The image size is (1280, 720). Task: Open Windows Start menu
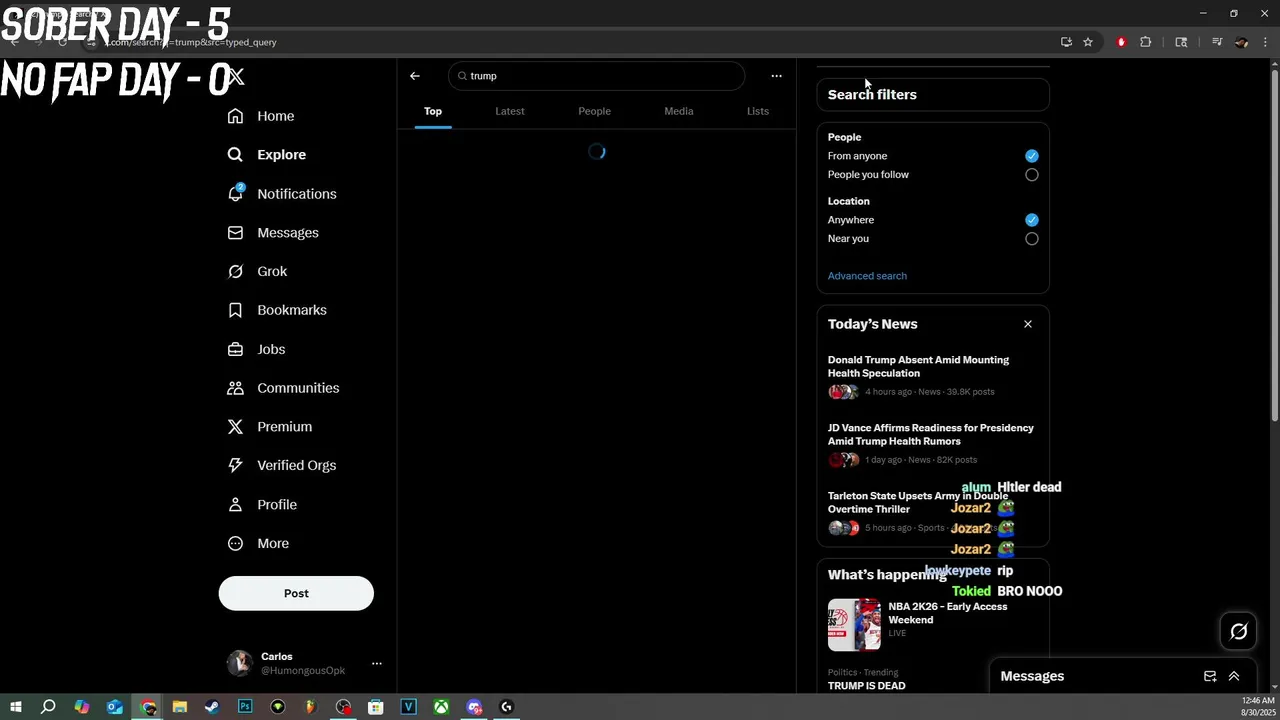pyautogui.click(x=15, y=707)
